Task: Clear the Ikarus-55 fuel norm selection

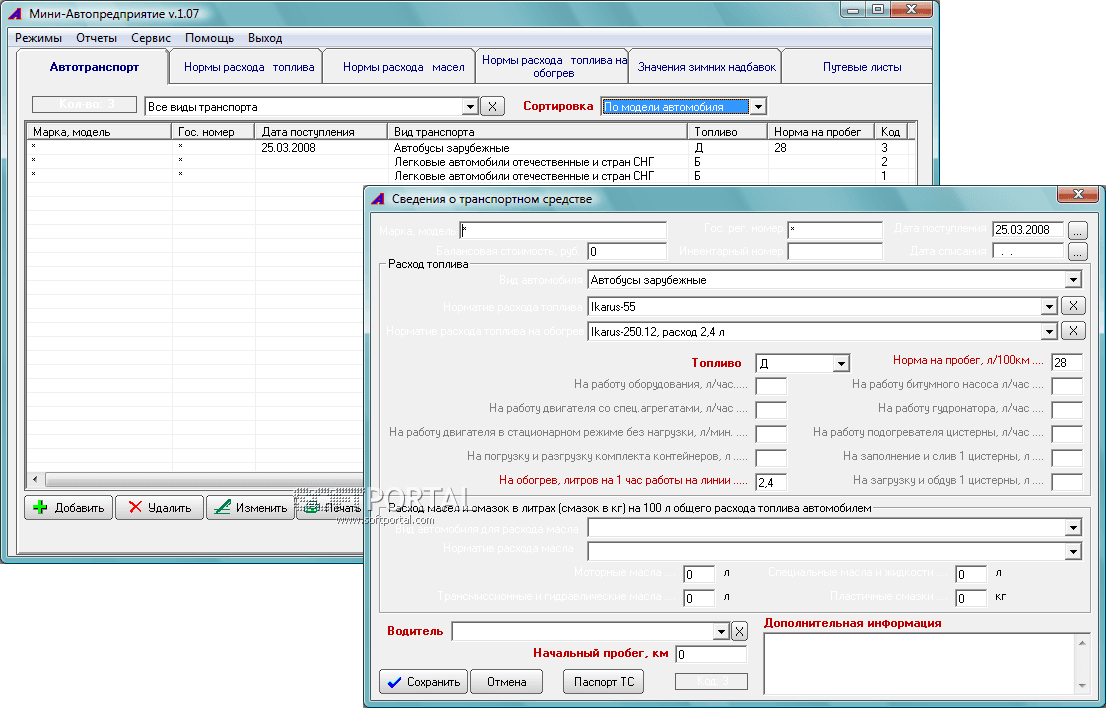Action: click(x=1073, y=306)
